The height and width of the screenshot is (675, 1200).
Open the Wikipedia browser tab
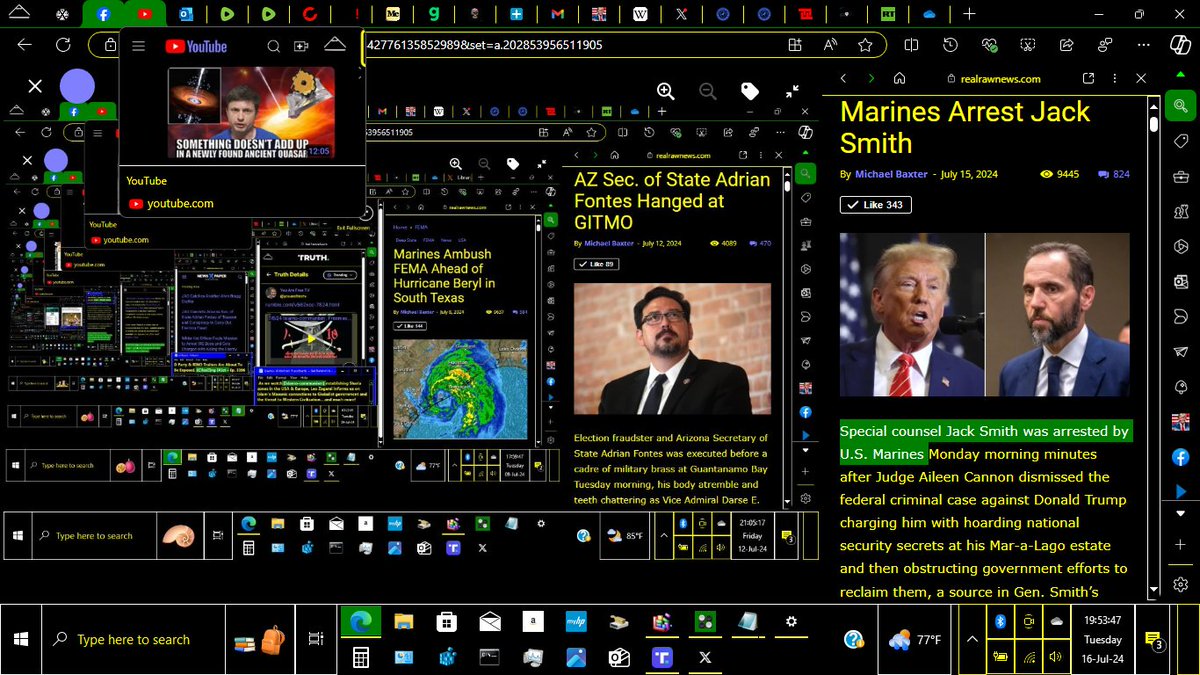click(639, 15)
